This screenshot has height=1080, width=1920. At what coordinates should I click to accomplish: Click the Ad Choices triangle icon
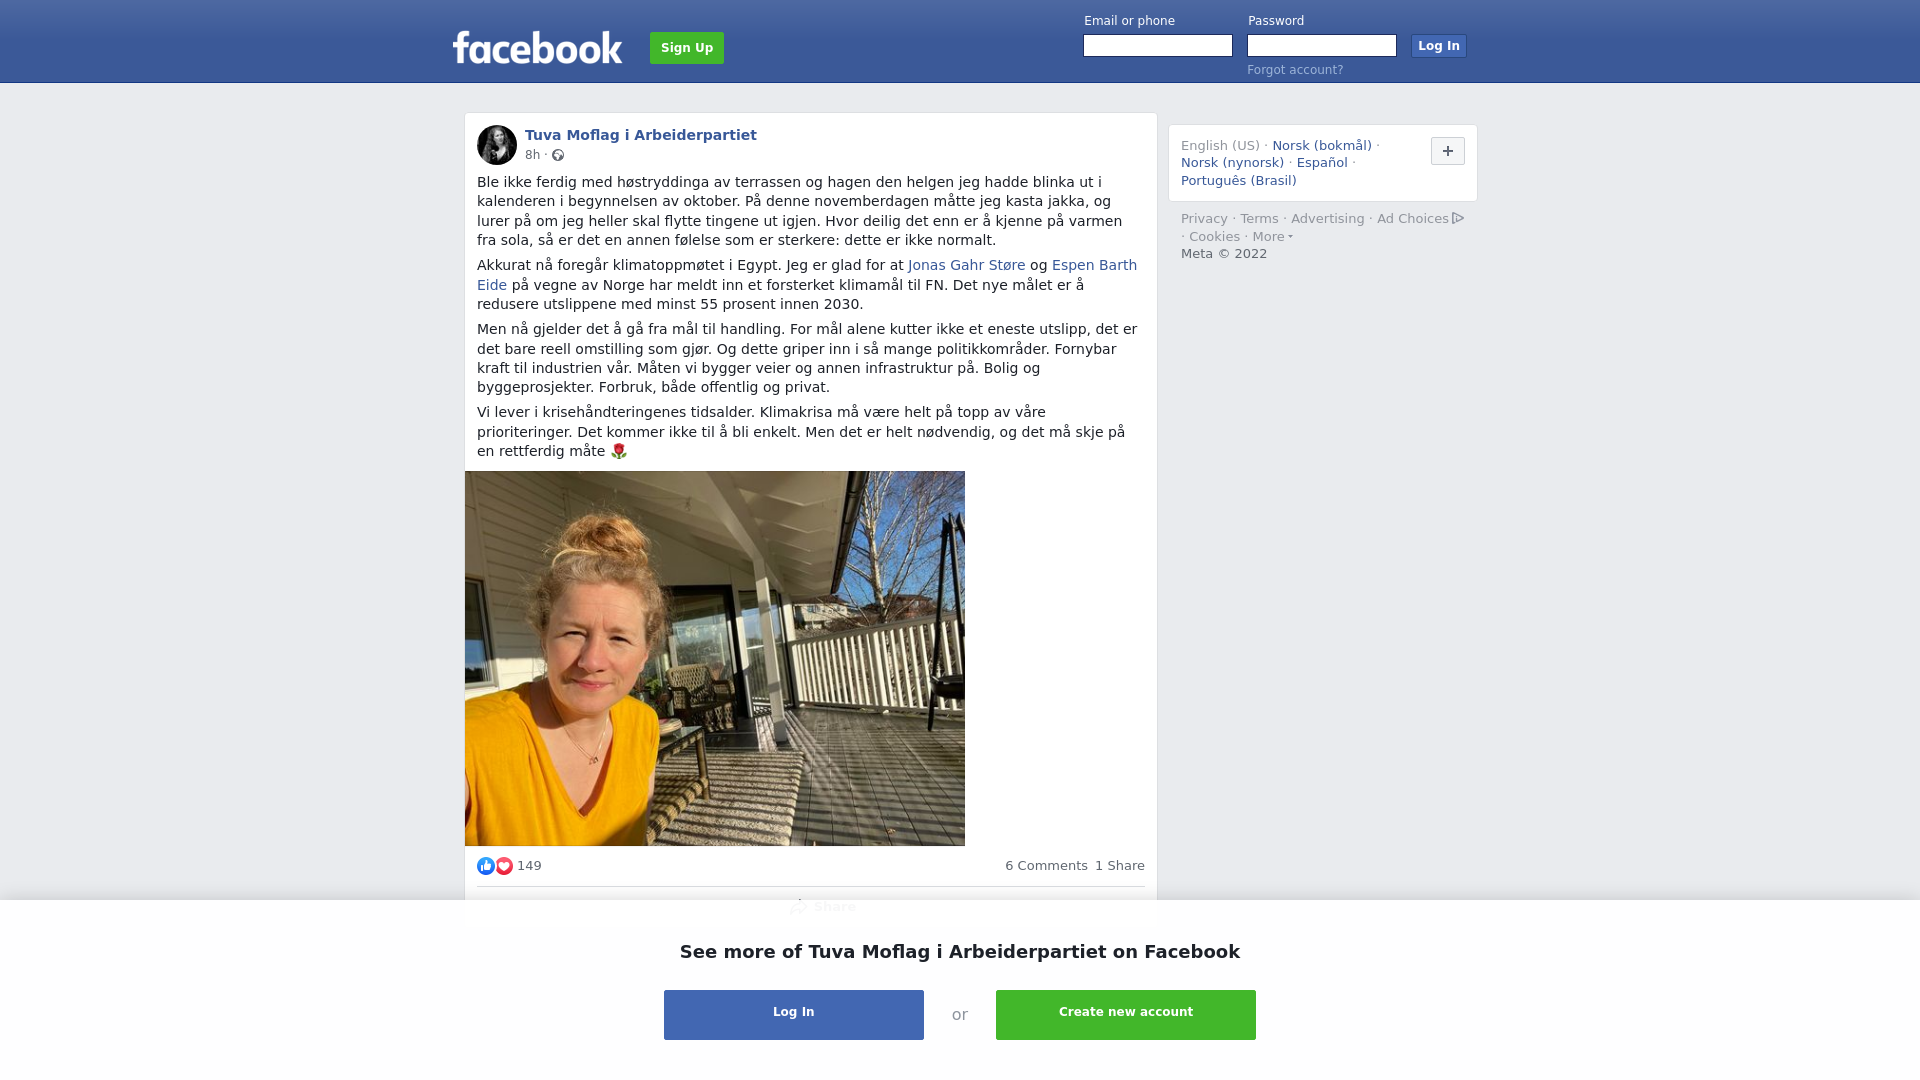[1458, 218]
